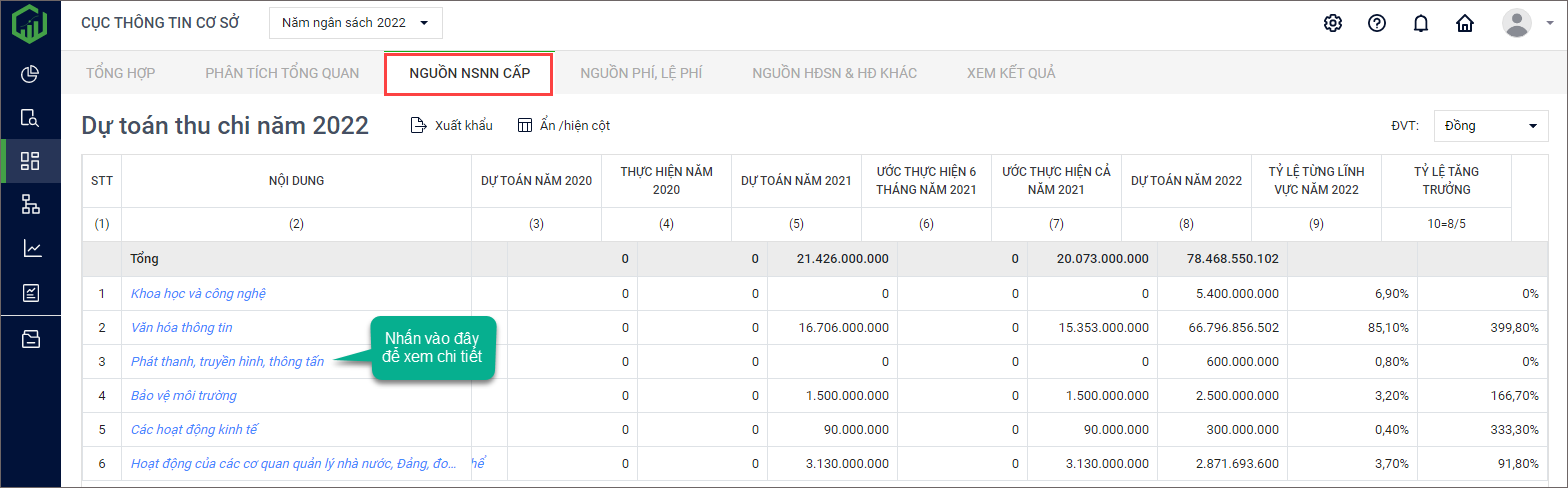Screen dimensions: 1568x488
Task: Open the pie chart sidebar icon
Action: pyautogui.click(x=30, y=75)
